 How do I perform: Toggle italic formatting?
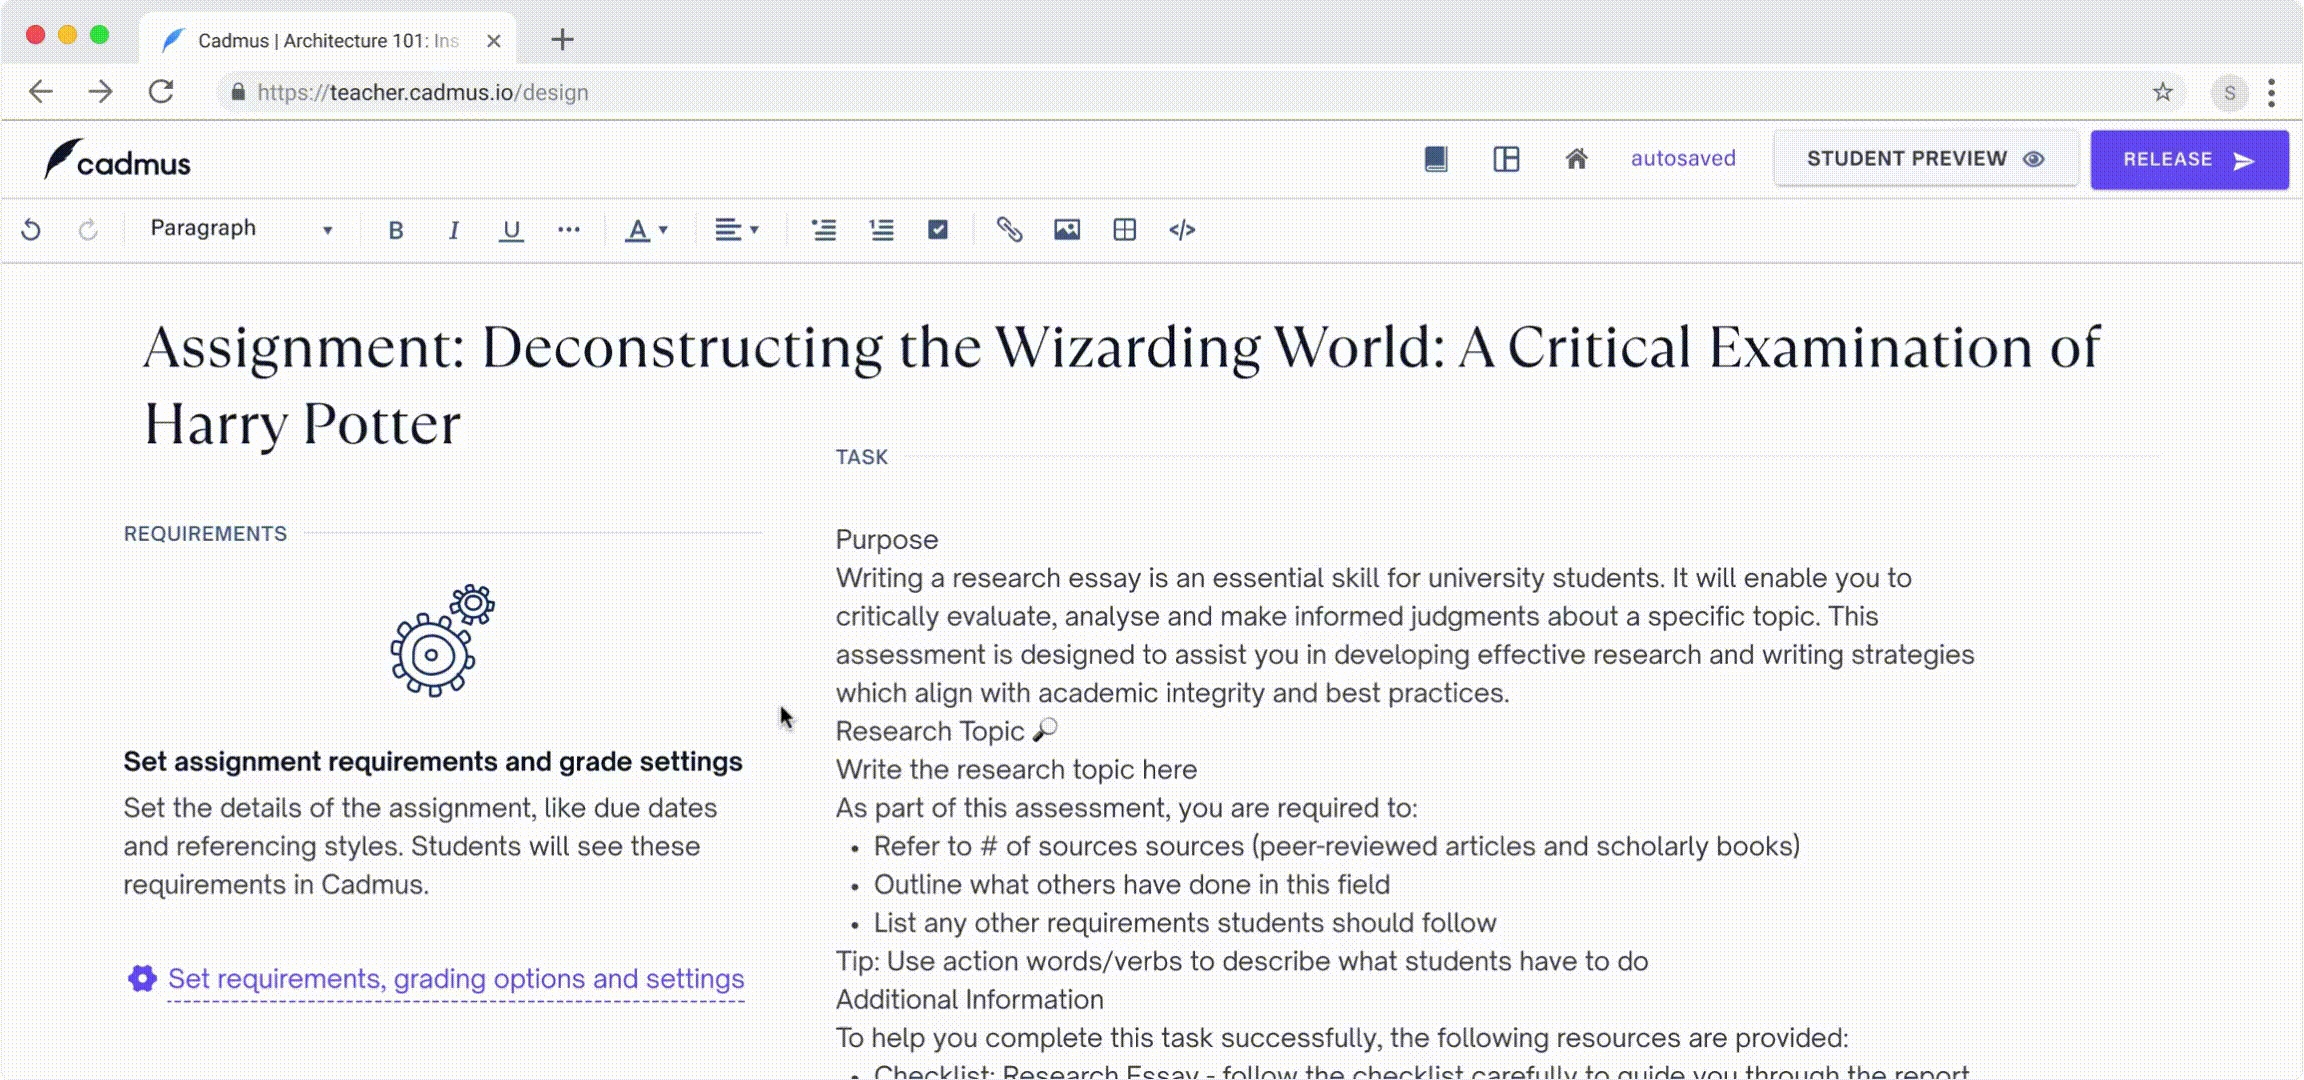[454, 230]
